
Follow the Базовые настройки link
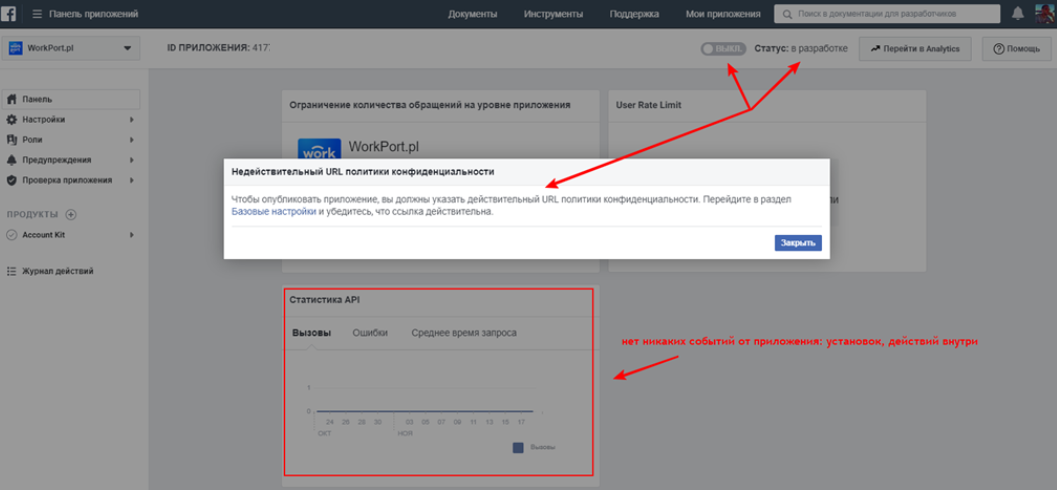tap(274, 212)
